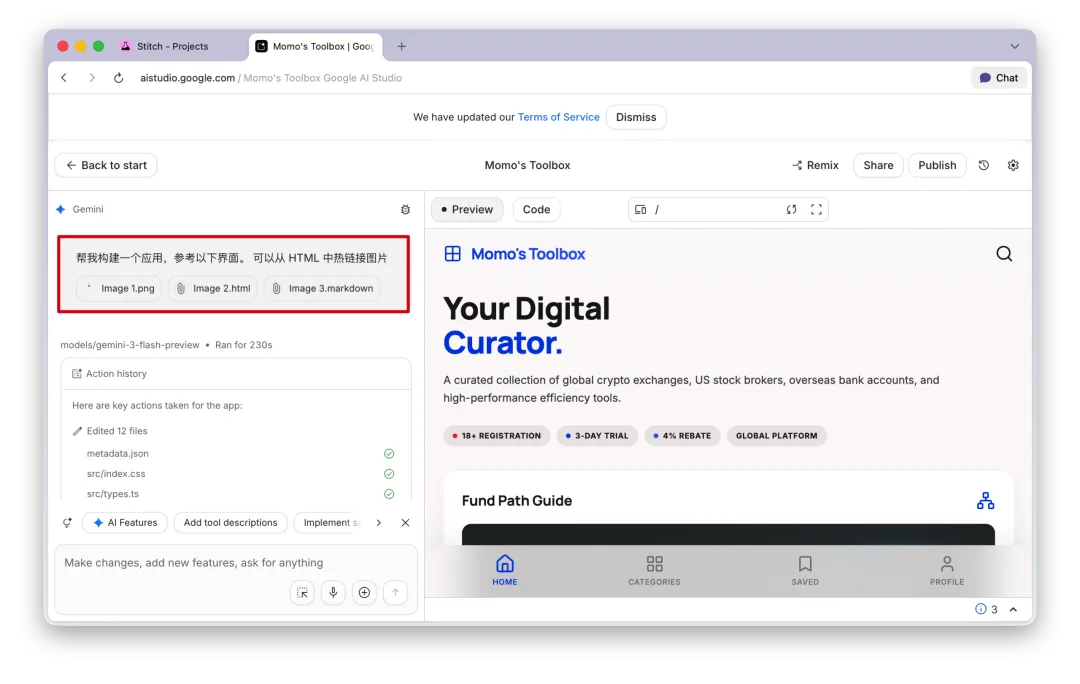1080x684 pixels.
Task: Dismiss the Terms of Service notice
Action: click(x=636, y=117)
